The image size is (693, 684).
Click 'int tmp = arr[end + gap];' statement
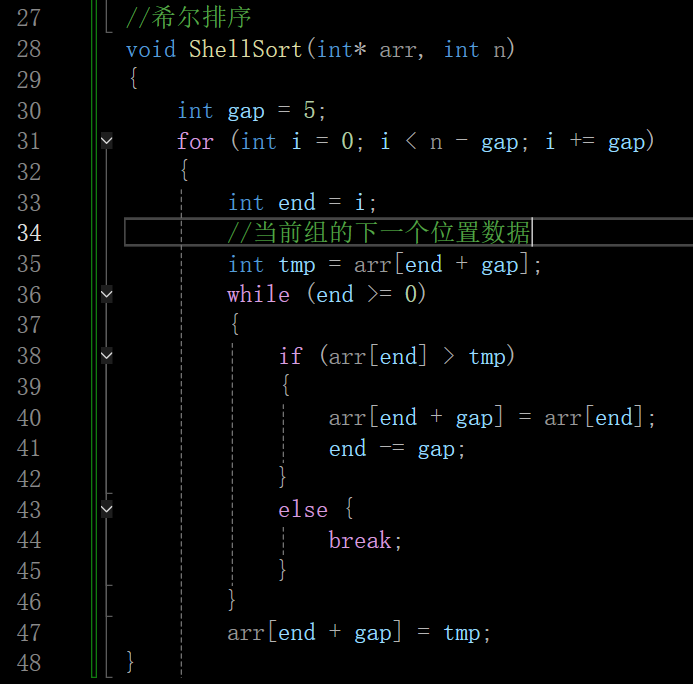point(384,265)
